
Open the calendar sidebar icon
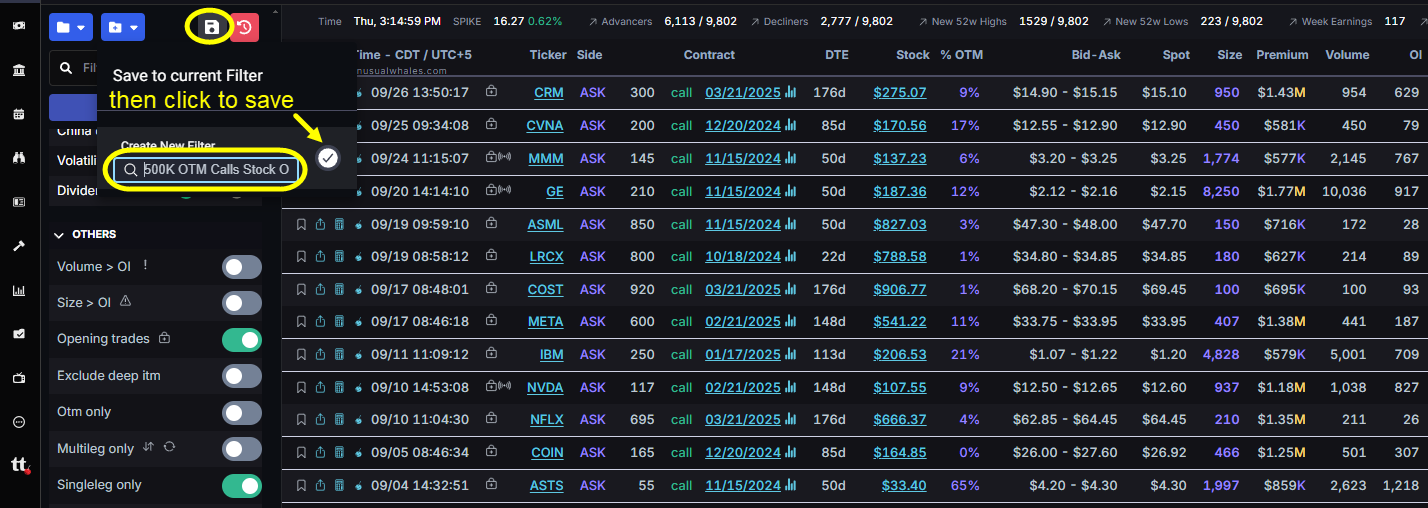click(19, 114)
